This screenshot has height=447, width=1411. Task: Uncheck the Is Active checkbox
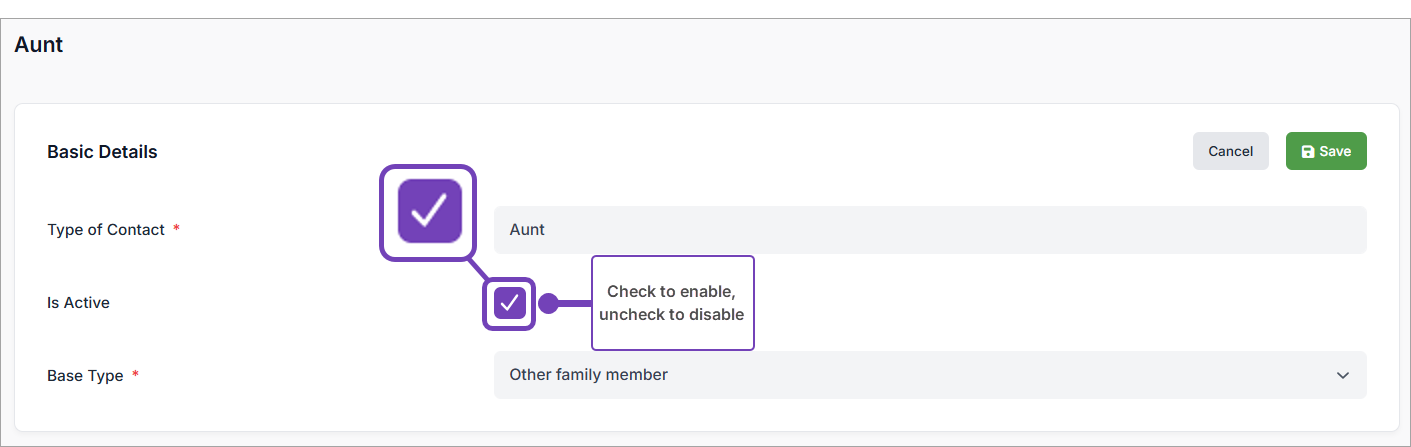(x=510, y=303)
